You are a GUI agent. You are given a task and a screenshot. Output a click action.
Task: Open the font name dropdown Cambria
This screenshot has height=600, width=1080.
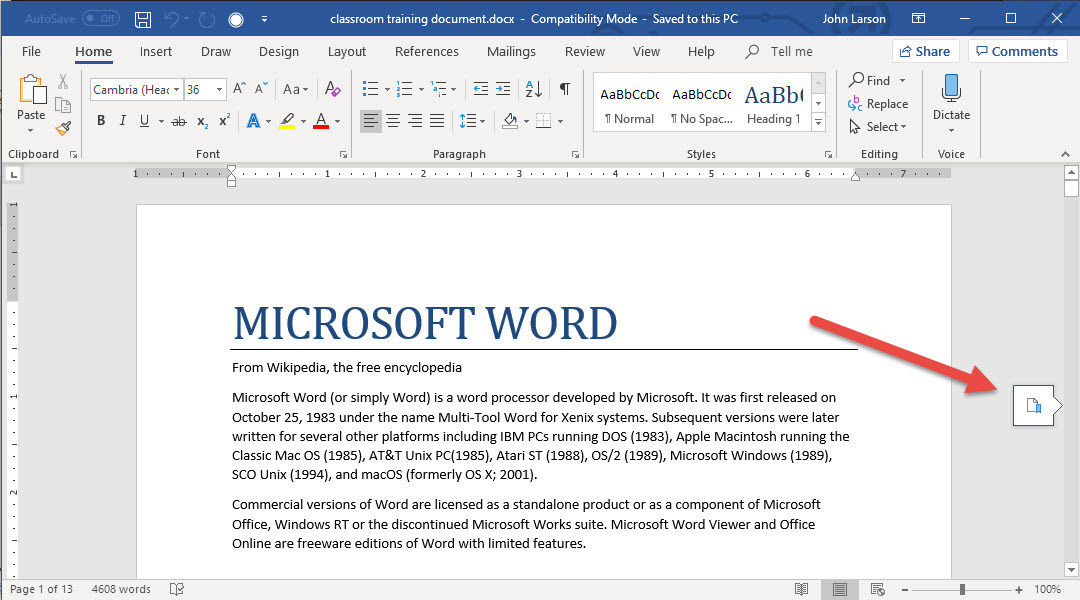176,90
